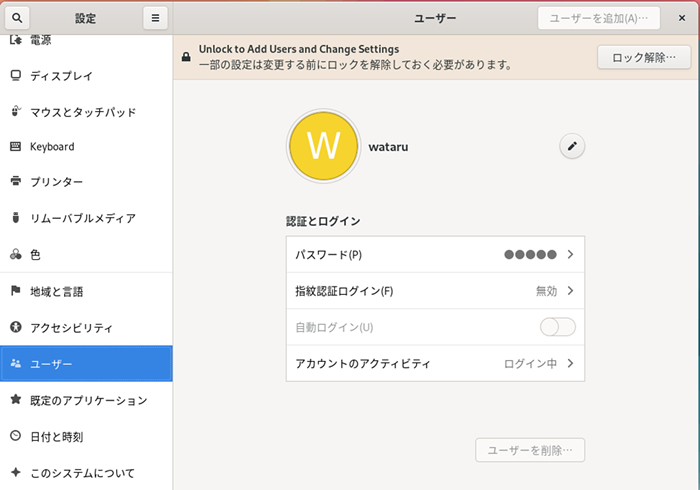700x490 pixels.
Task: Click the printer icon in sidebar
Action: 15,182
